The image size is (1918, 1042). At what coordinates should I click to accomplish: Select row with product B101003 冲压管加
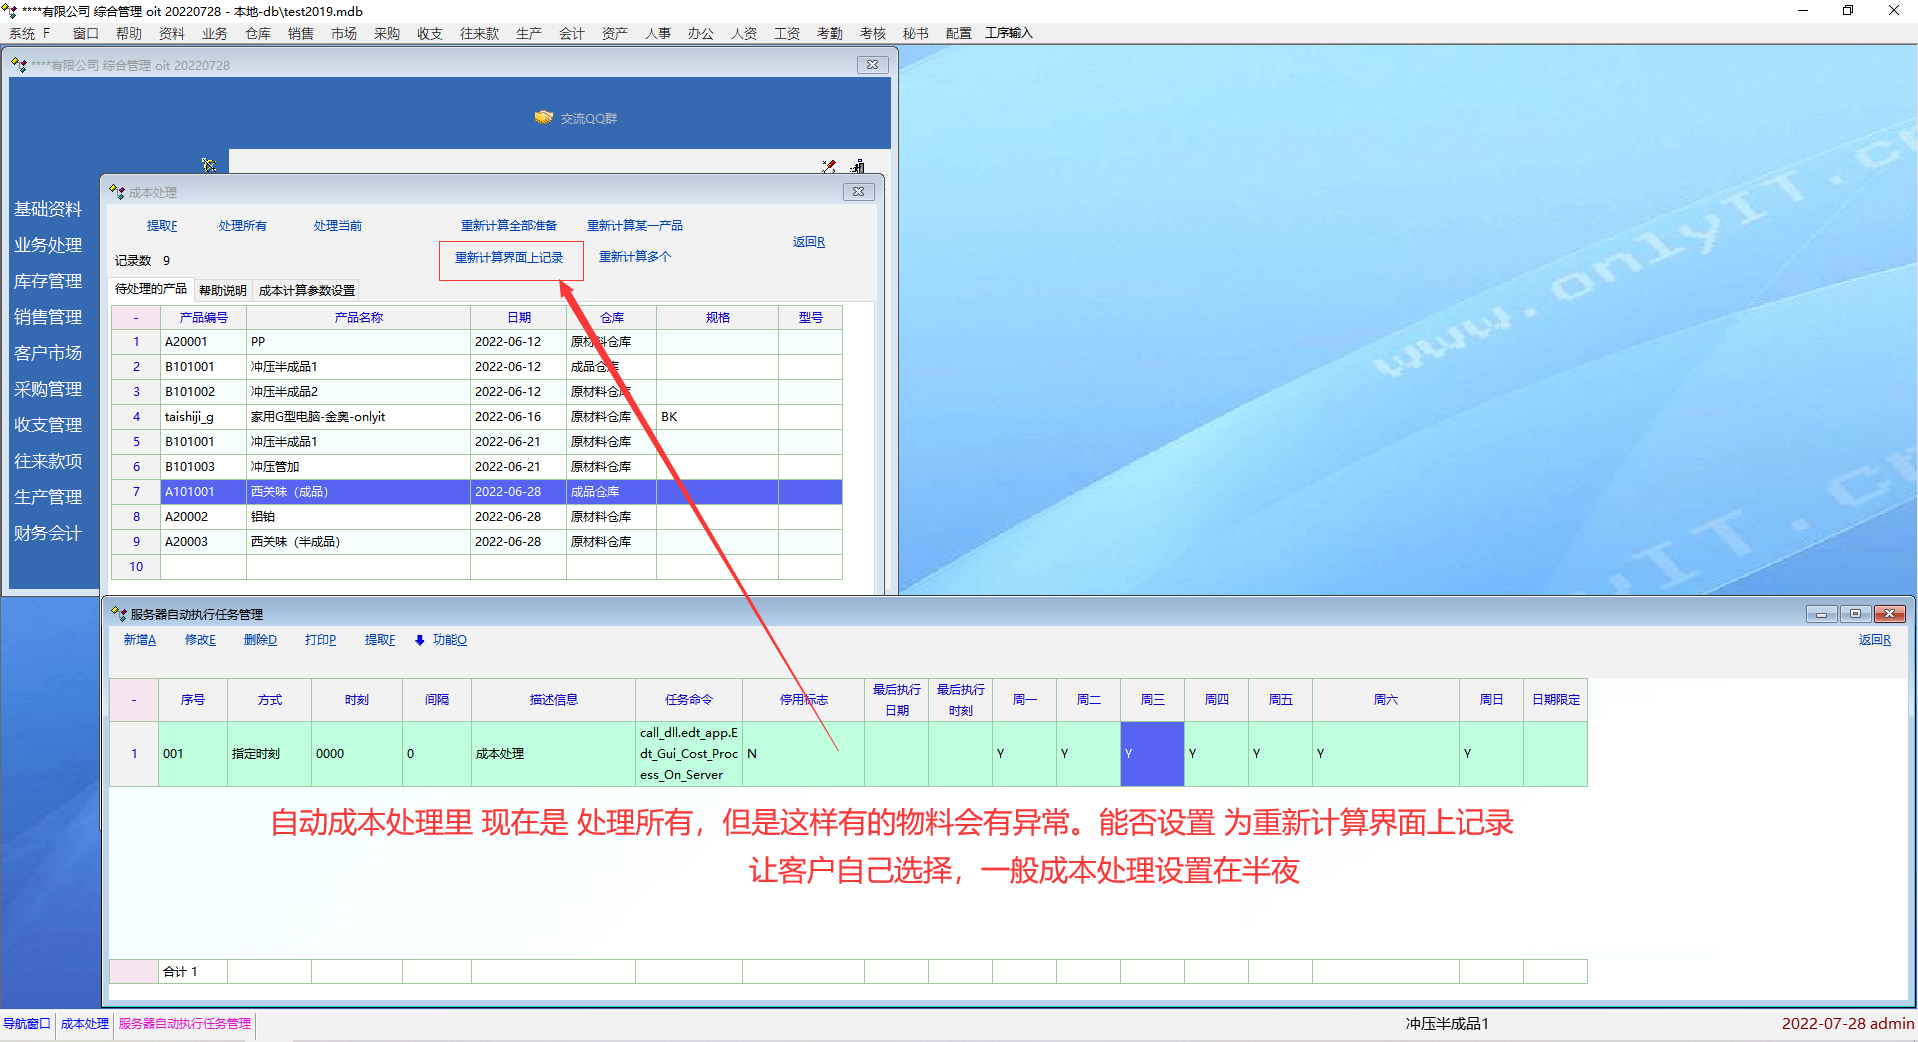tap(274, 467)
